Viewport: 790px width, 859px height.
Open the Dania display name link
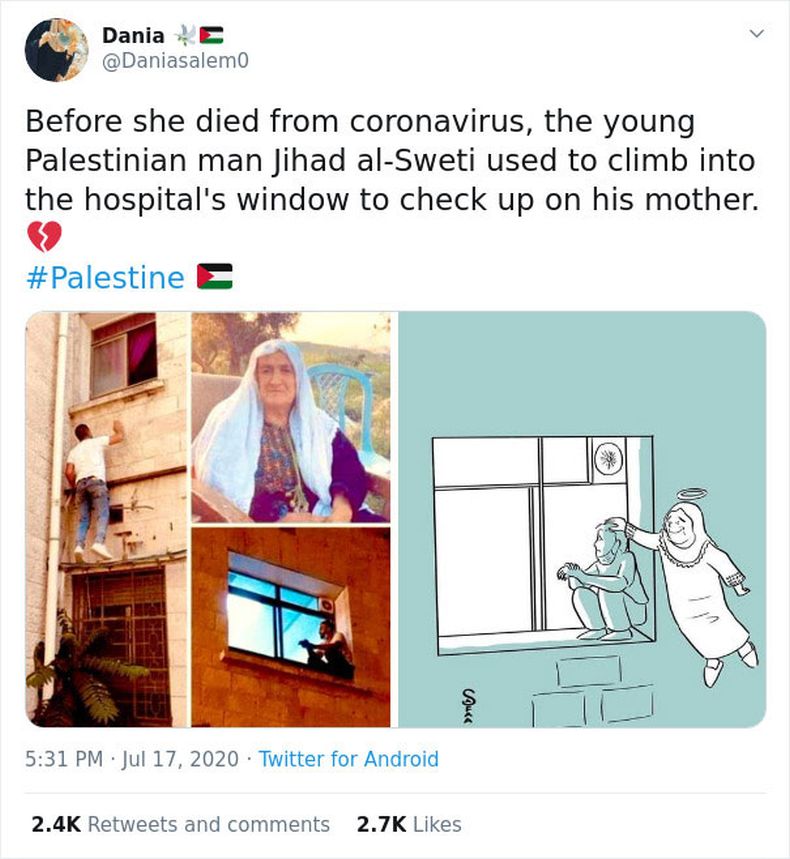(133, 36)
